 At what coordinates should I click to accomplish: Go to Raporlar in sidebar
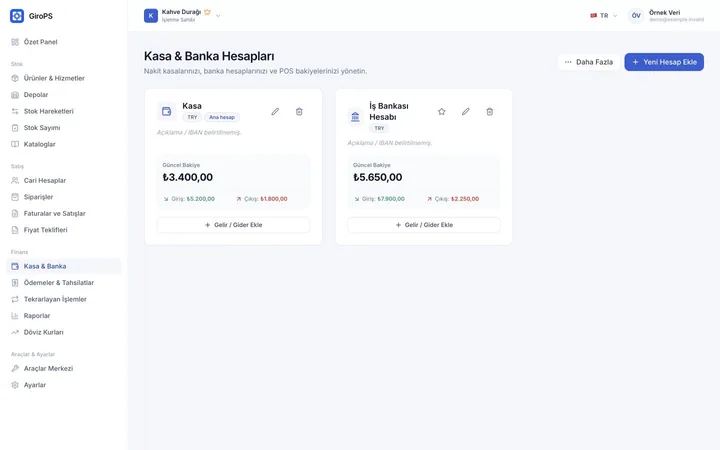pyautogui.click(x=64, y=316)
